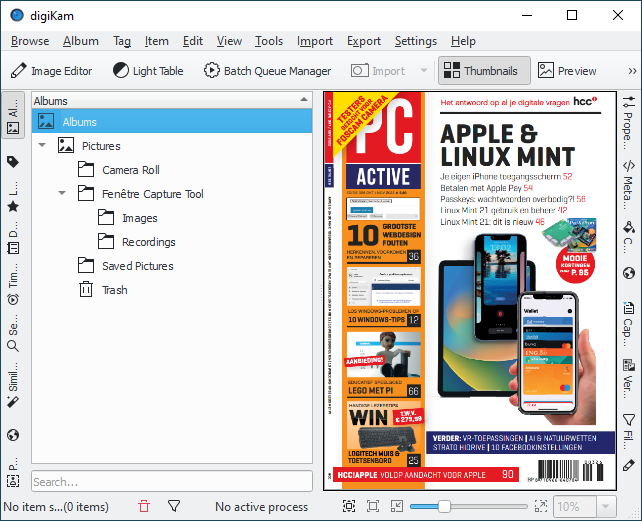The width and height of the screenshot is (642, 521).
Task: Select the Albums left sidebar tab
Action: pyautogui.click(x=13, y=116)
